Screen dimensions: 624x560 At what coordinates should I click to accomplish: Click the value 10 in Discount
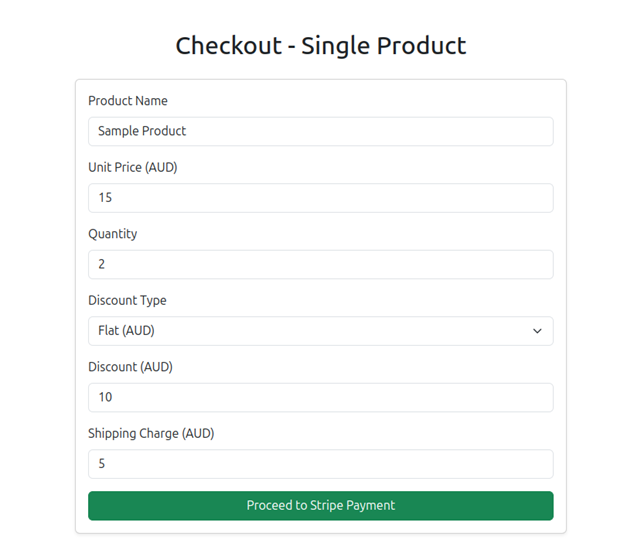[x=105, y=397]
